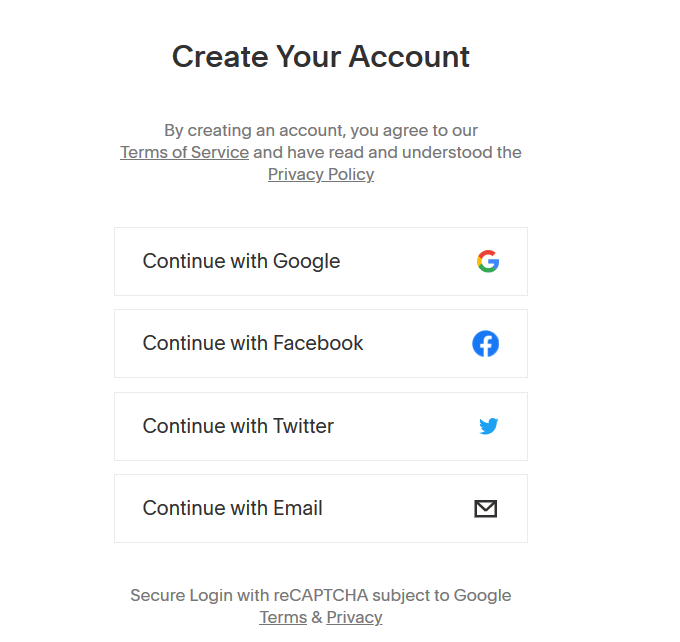Screen dimensions: 680x642
Task: Choose Continue with Twitter
Action: click(x=320, y=426)
